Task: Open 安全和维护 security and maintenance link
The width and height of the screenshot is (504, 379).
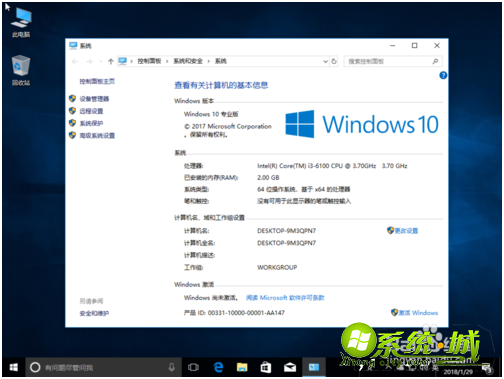Action: [x=94, y=313]
